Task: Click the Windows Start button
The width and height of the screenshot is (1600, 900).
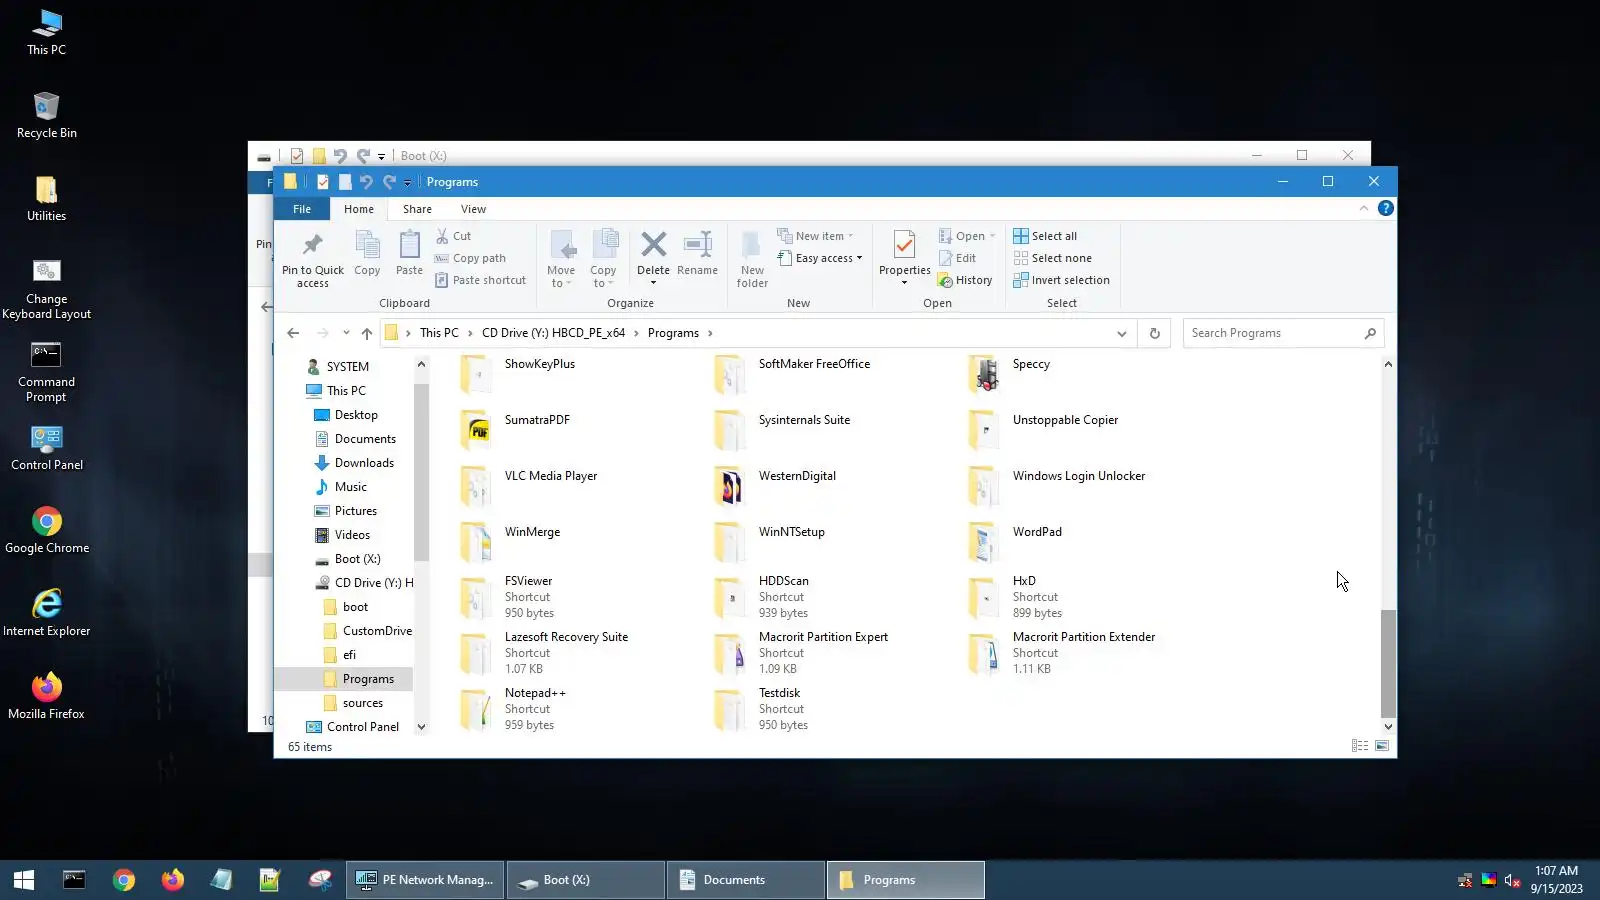Action: [24, 880]
